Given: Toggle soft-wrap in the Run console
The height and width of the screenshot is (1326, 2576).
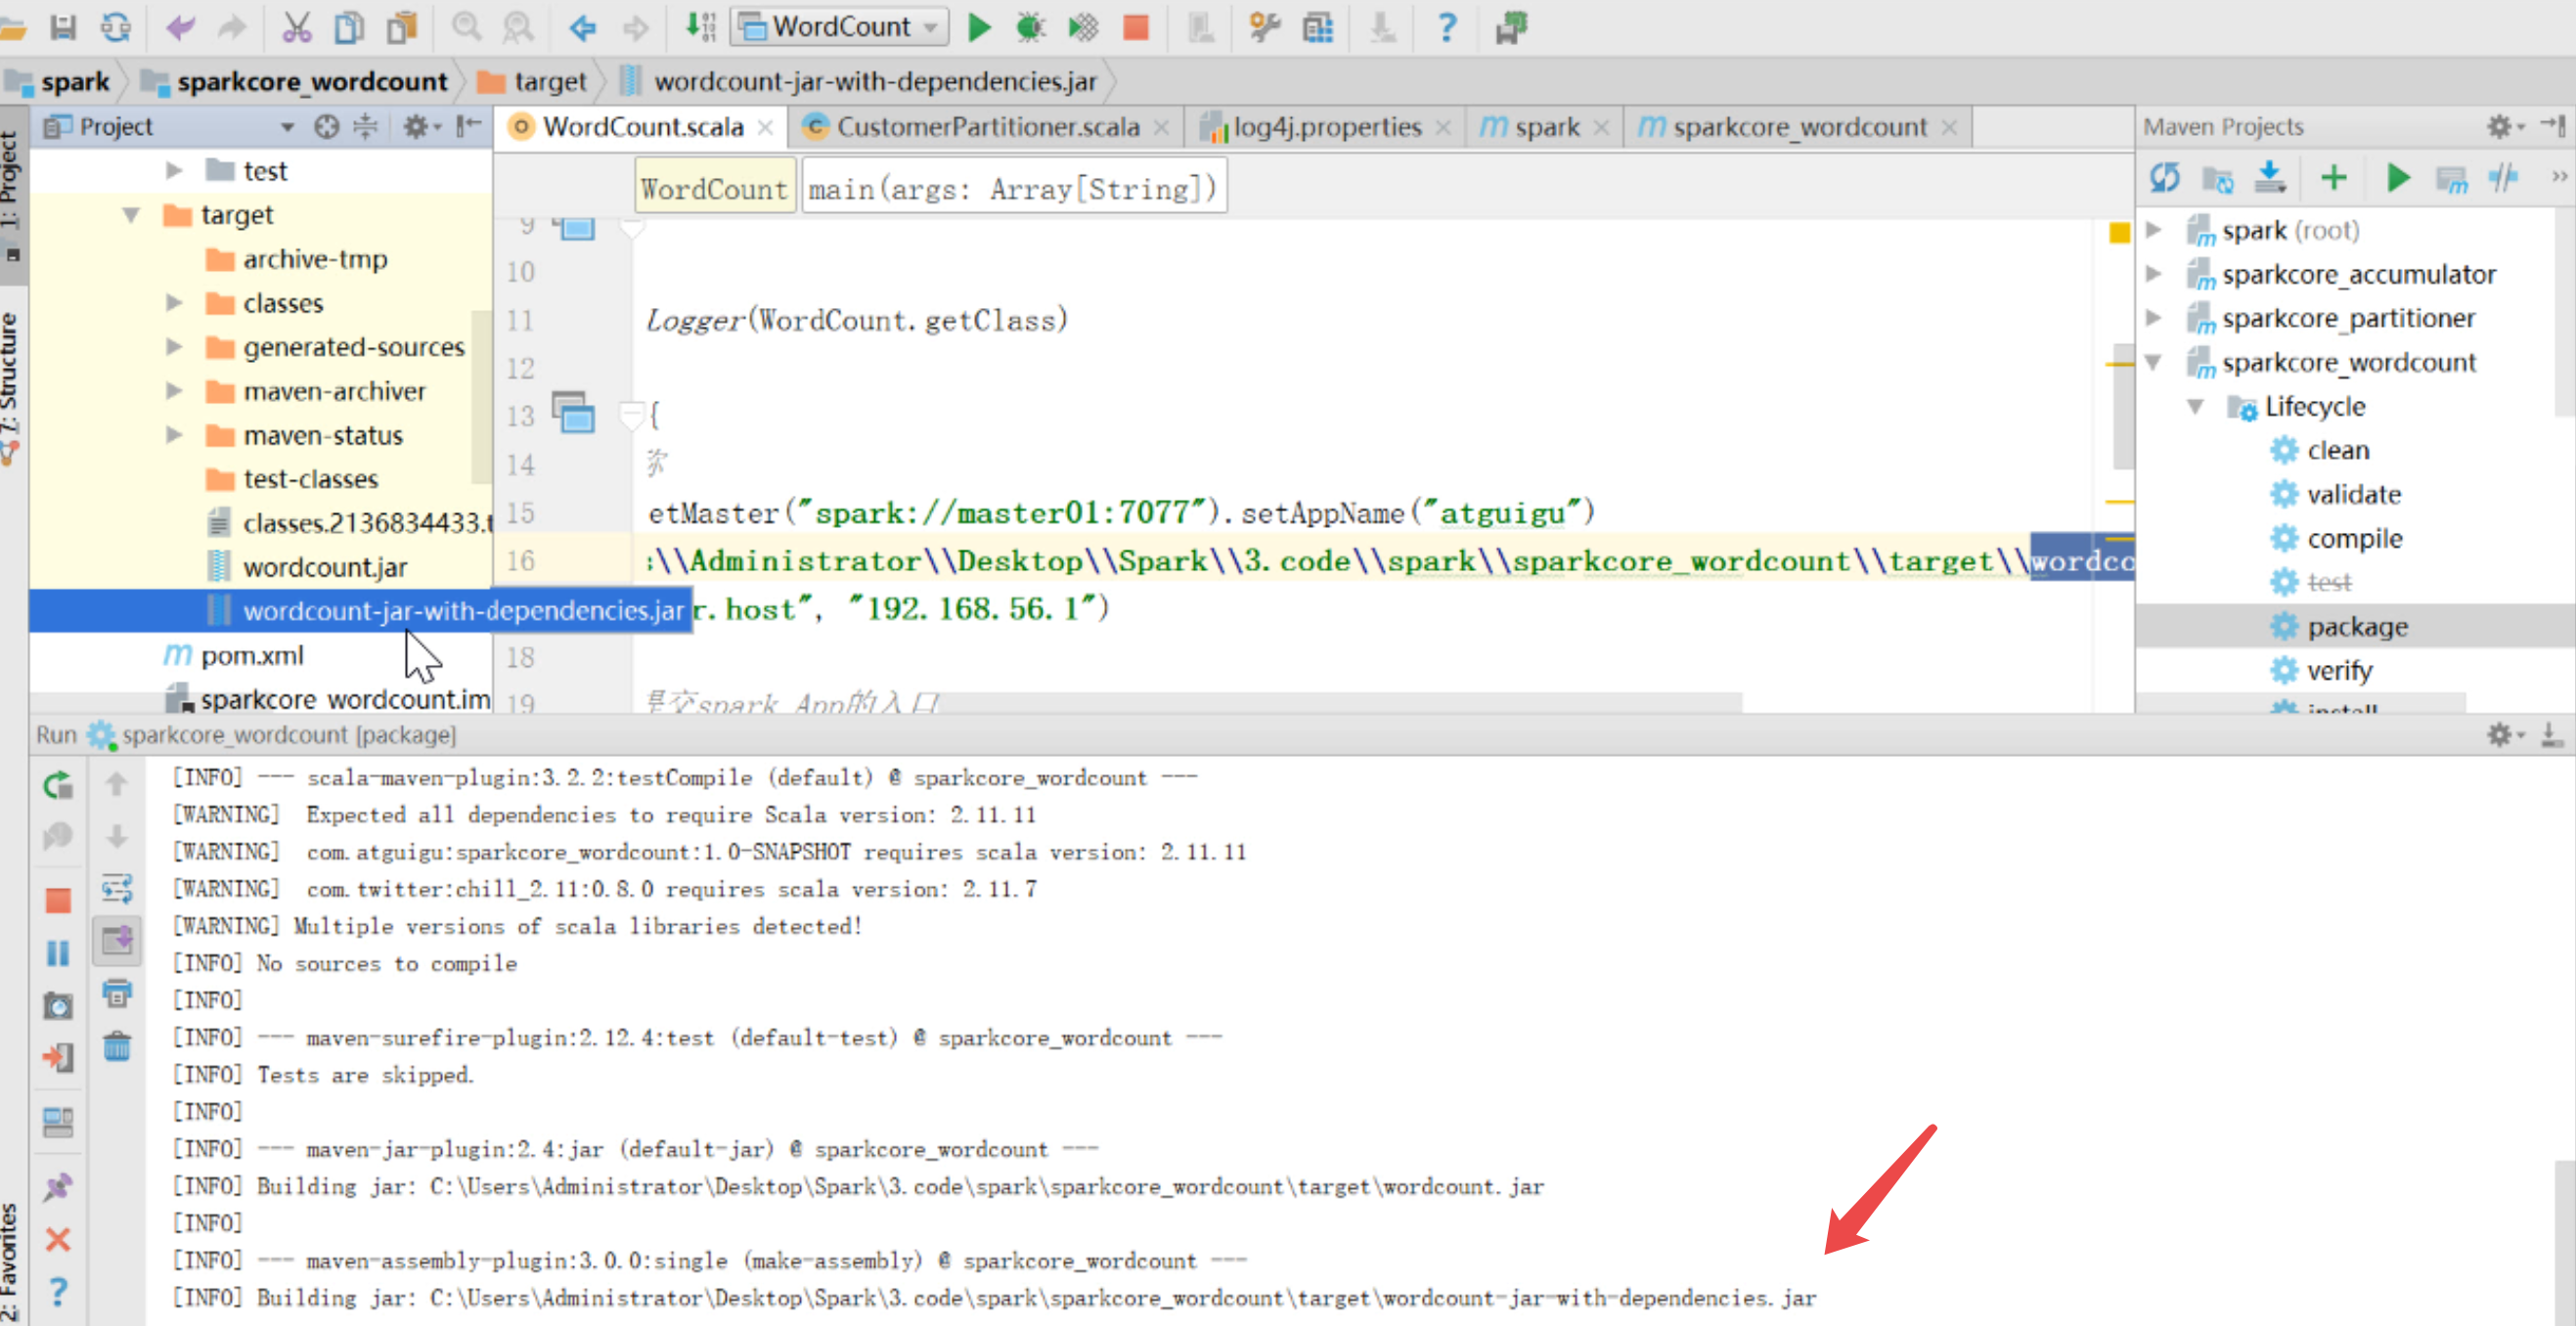Looking at the screenshot, I should point(117,888).
